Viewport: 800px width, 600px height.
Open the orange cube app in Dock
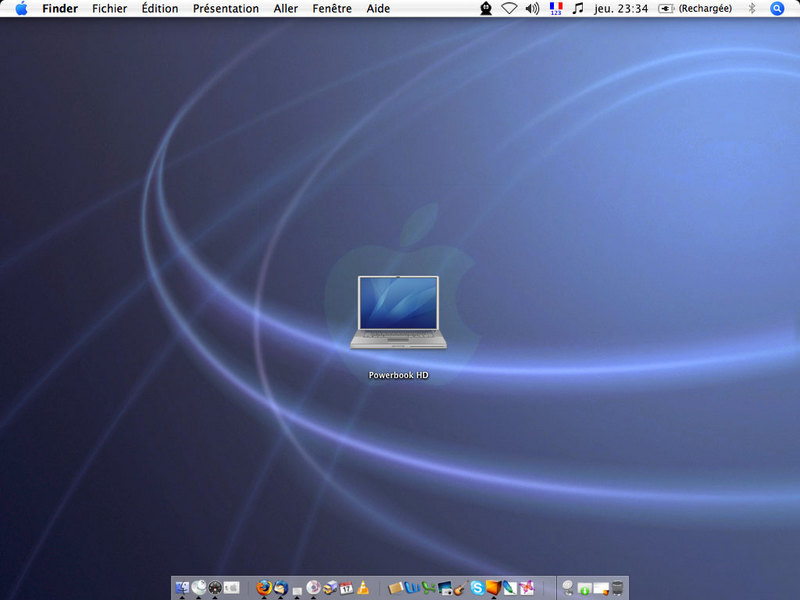click(493, 588)
